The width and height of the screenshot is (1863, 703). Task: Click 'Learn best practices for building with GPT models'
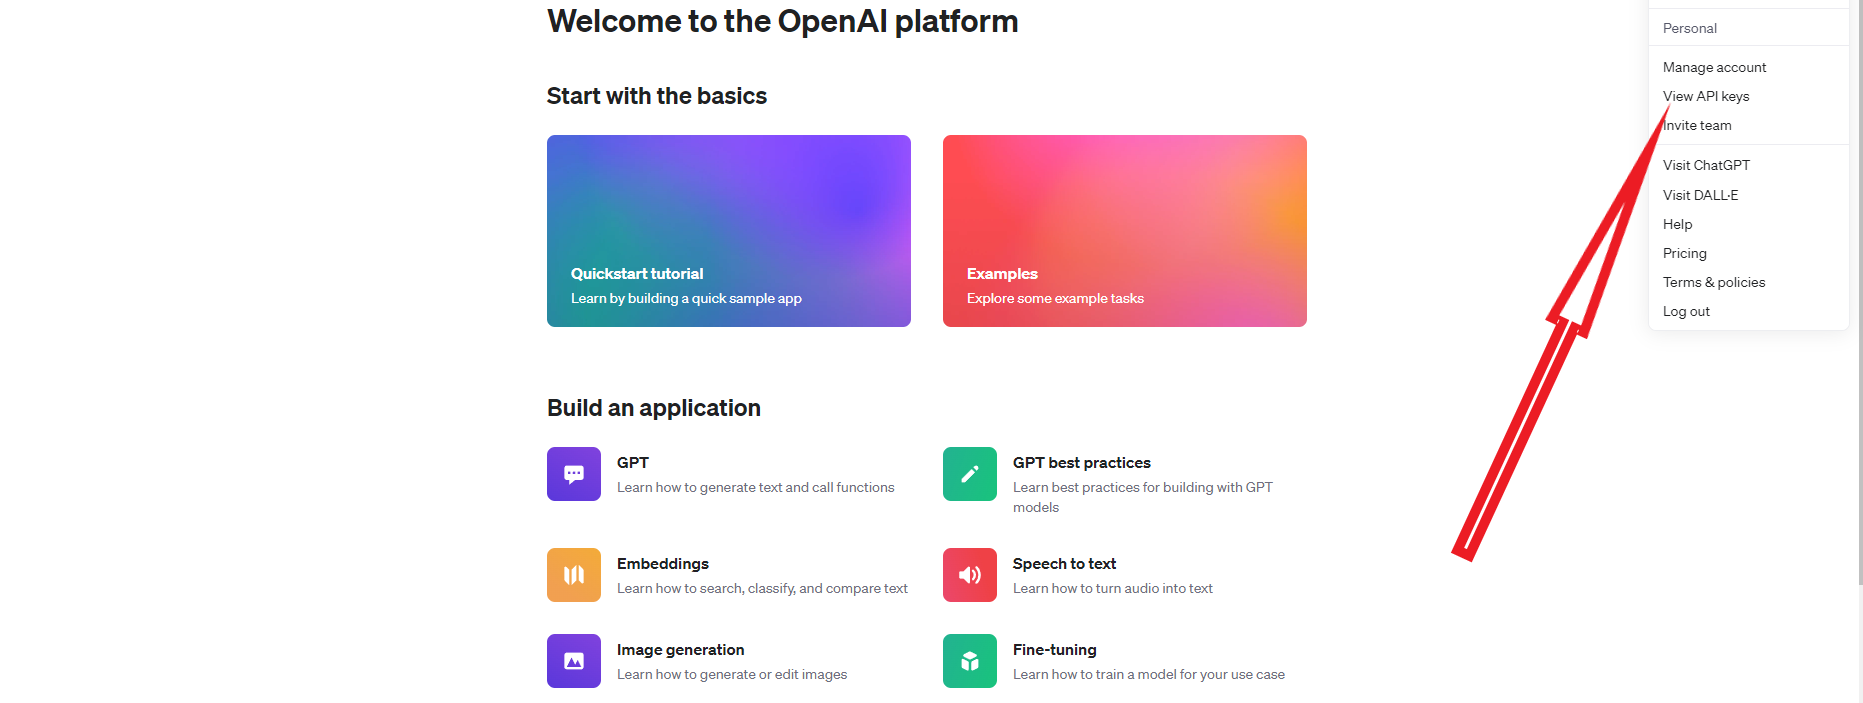[1142, 497]
